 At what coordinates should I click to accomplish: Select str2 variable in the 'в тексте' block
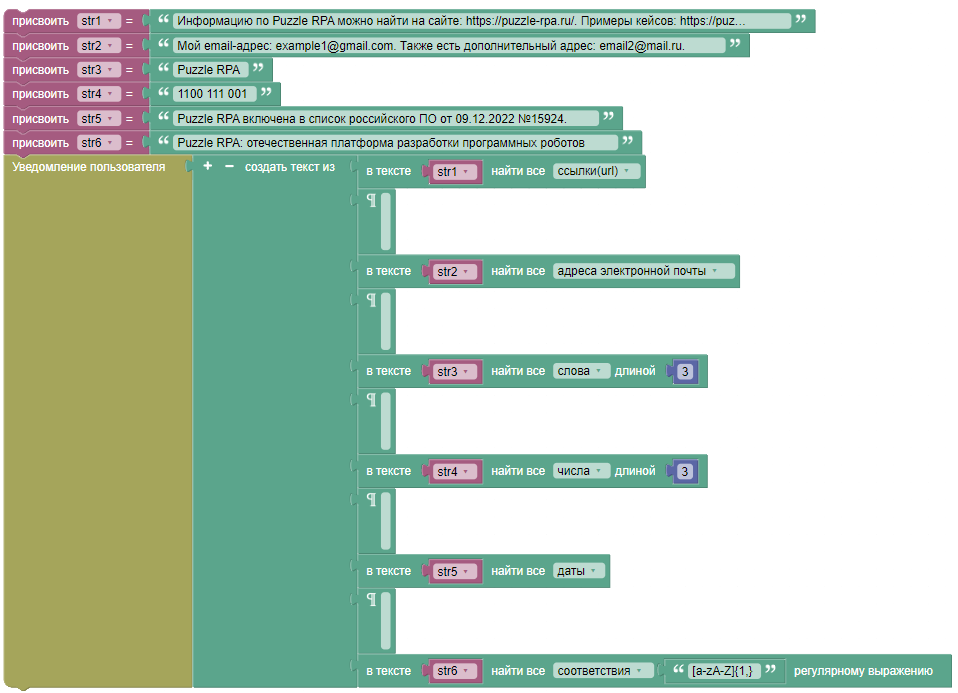455,271
